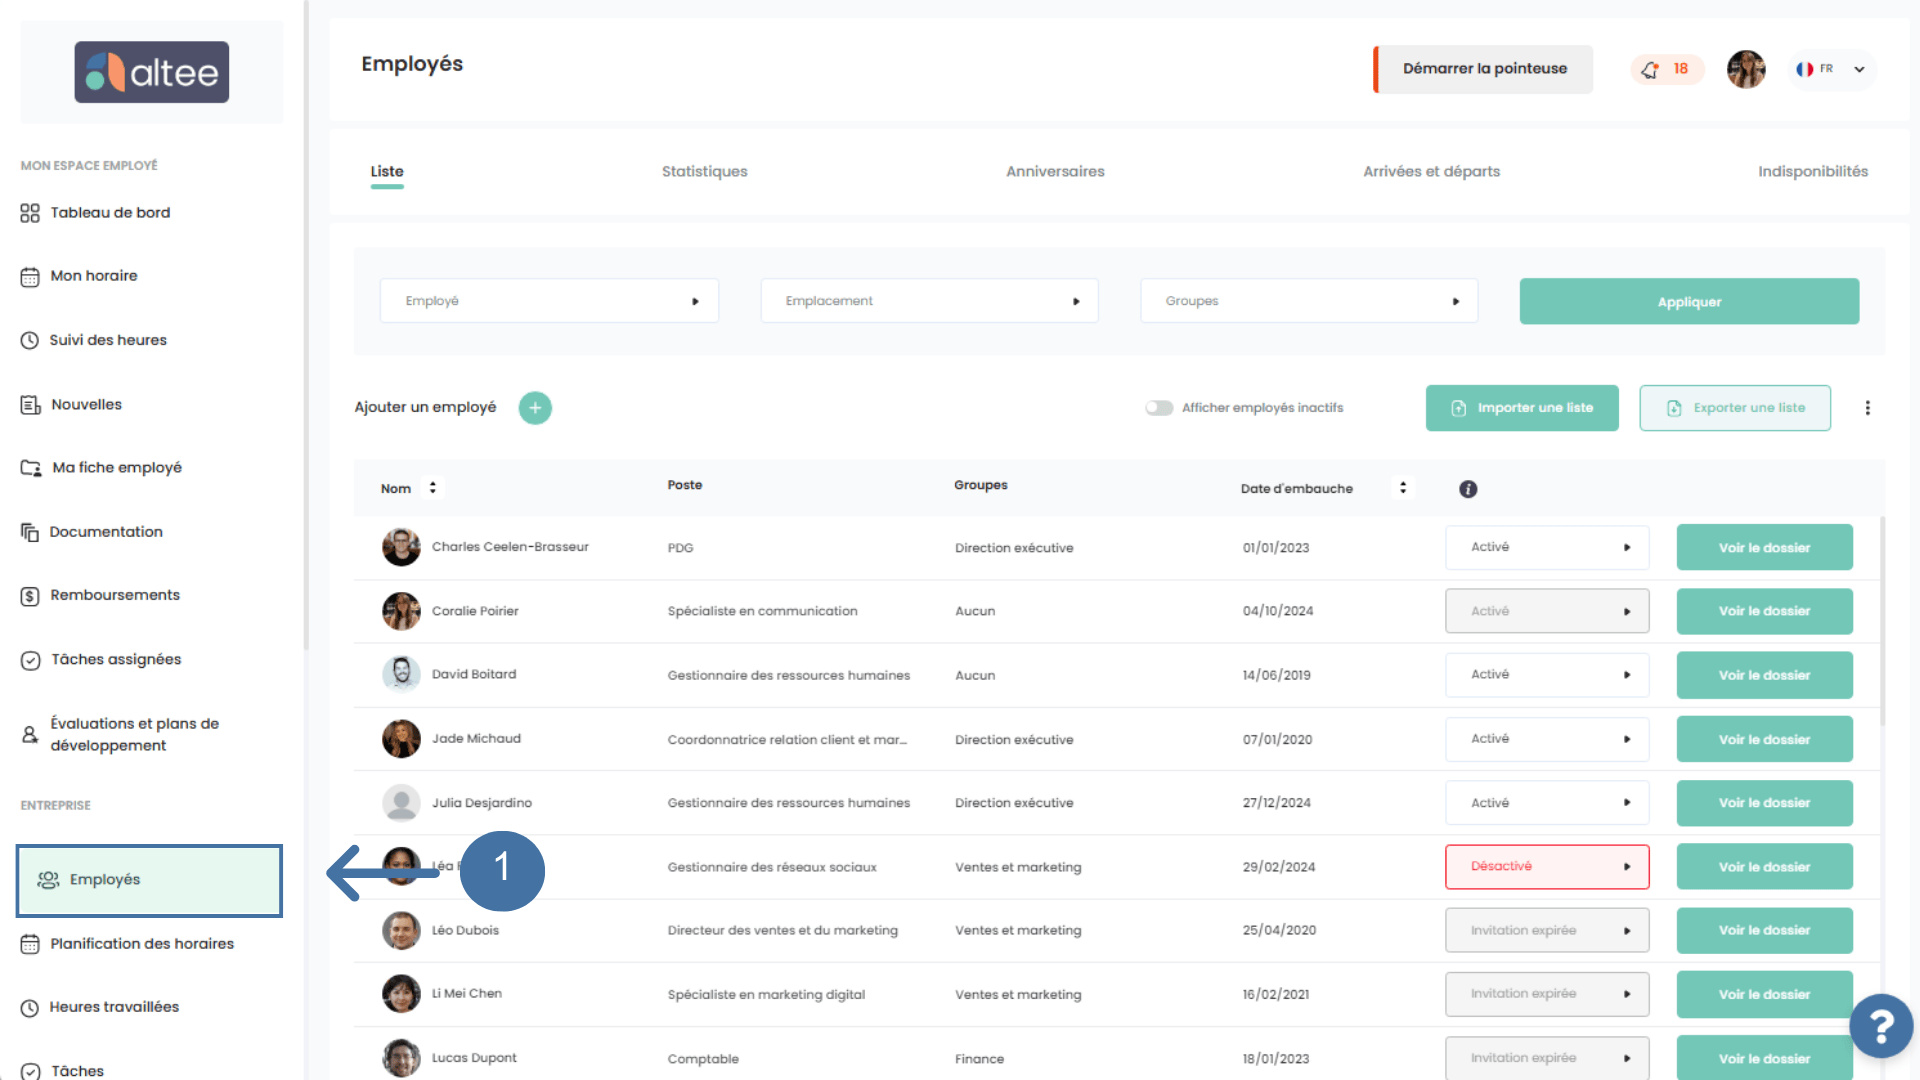Click the info icon in table header

(x=1468, y=489)
